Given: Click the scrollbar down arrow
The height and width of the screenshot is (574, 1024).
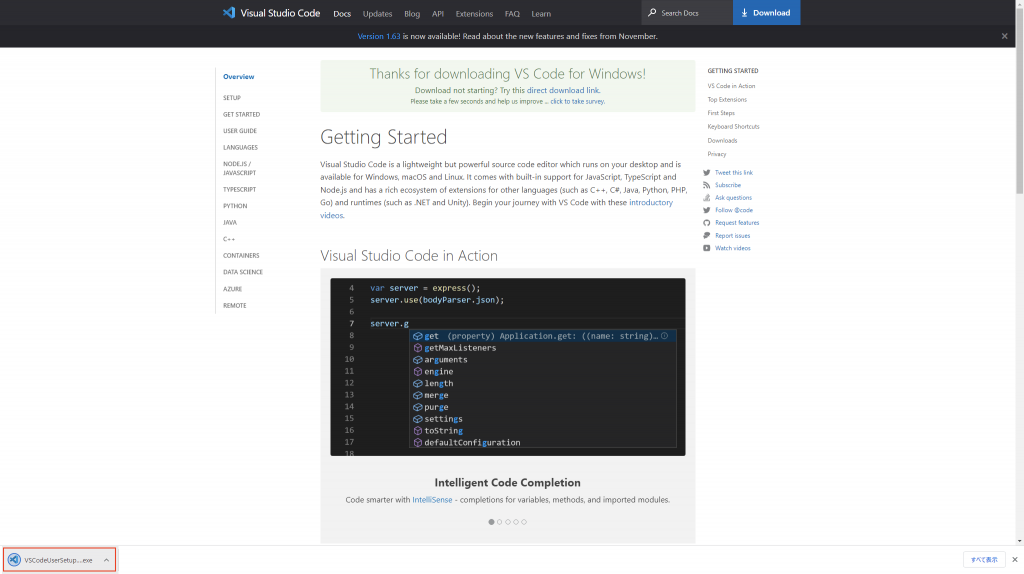Looking at the screenshot, I should (1019, 541).
